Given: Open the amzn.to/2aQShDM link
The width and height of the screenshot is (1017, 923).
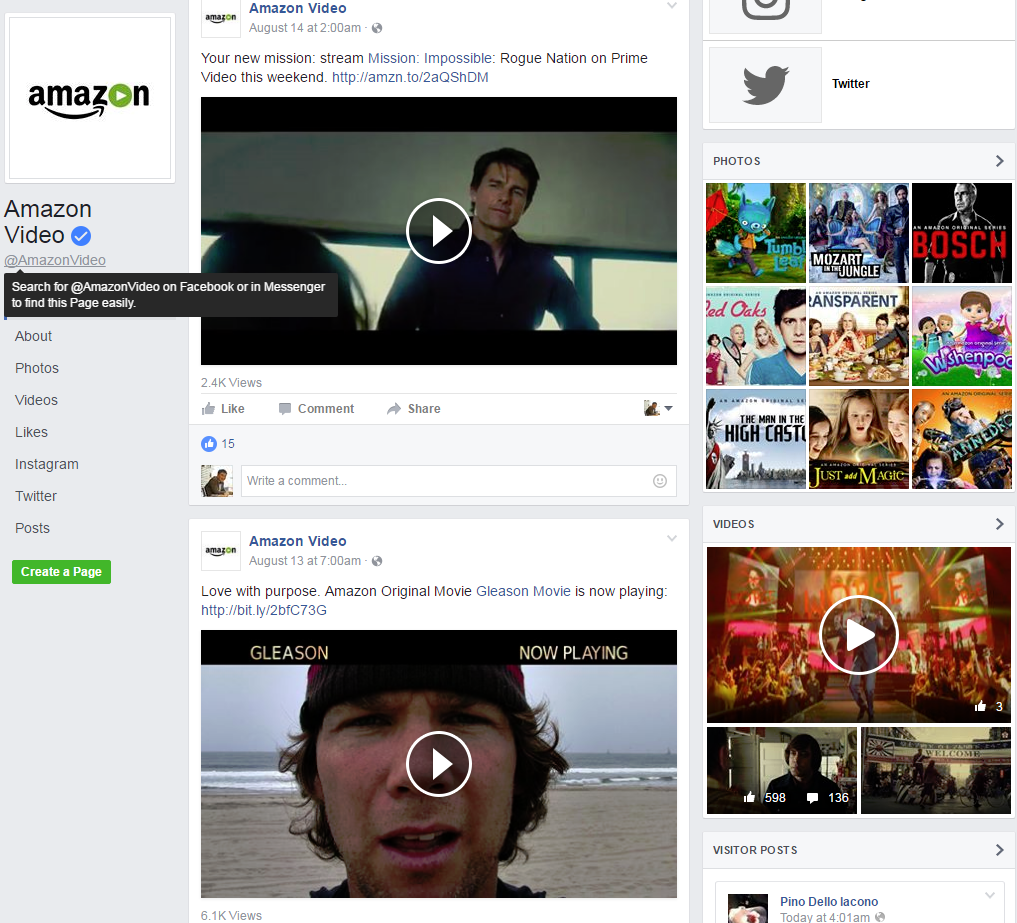Looking at the screenshot, I should [410, 77].
